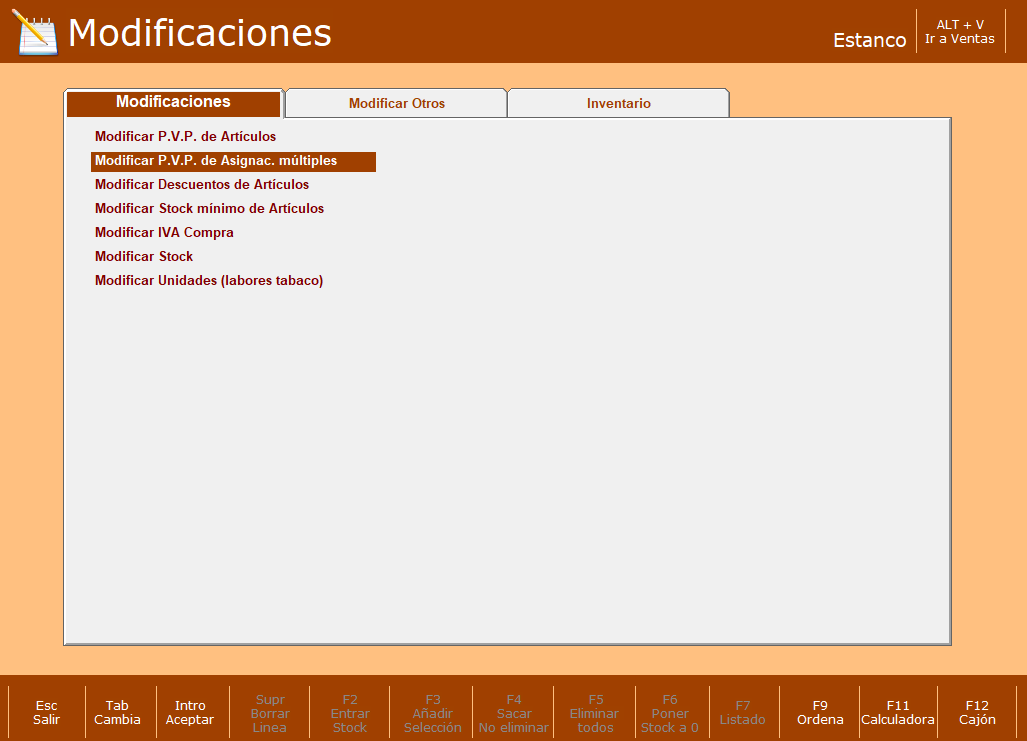Click the notepad icon beside Modificaciones title
Screen dimensions: 1027x741
tap(35, 33)
